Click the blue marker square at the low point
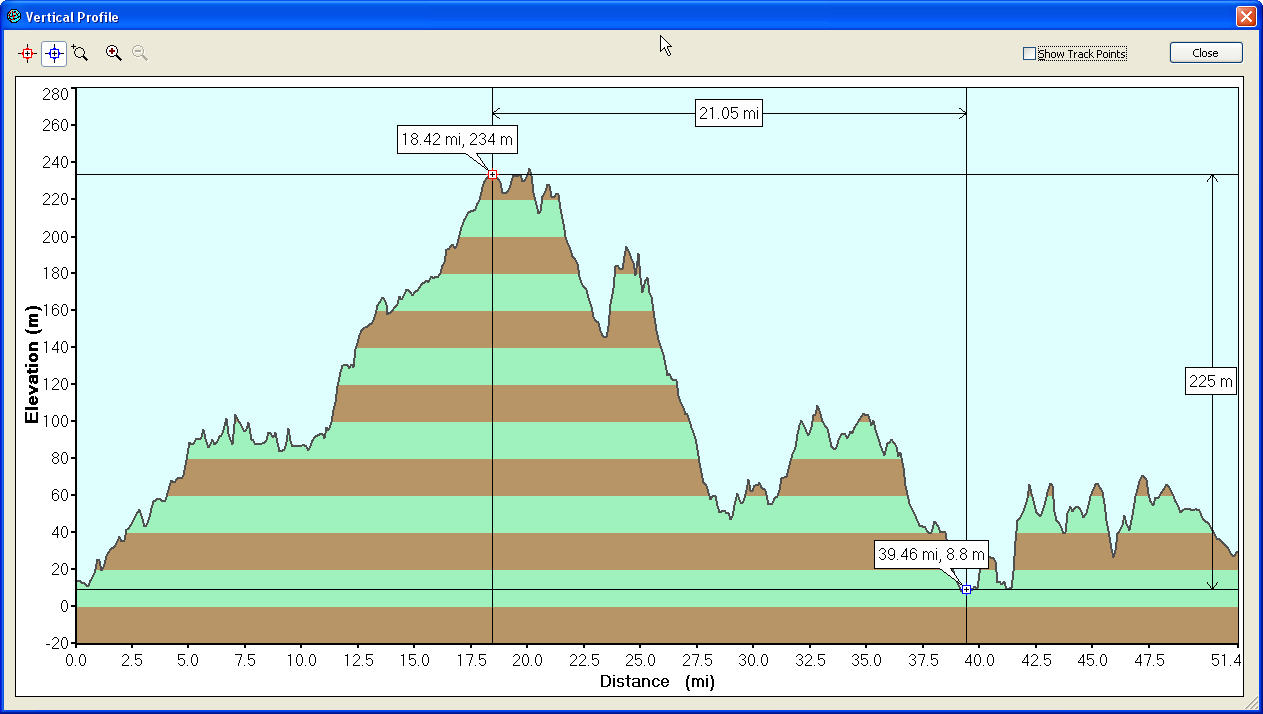 point(966,590)
